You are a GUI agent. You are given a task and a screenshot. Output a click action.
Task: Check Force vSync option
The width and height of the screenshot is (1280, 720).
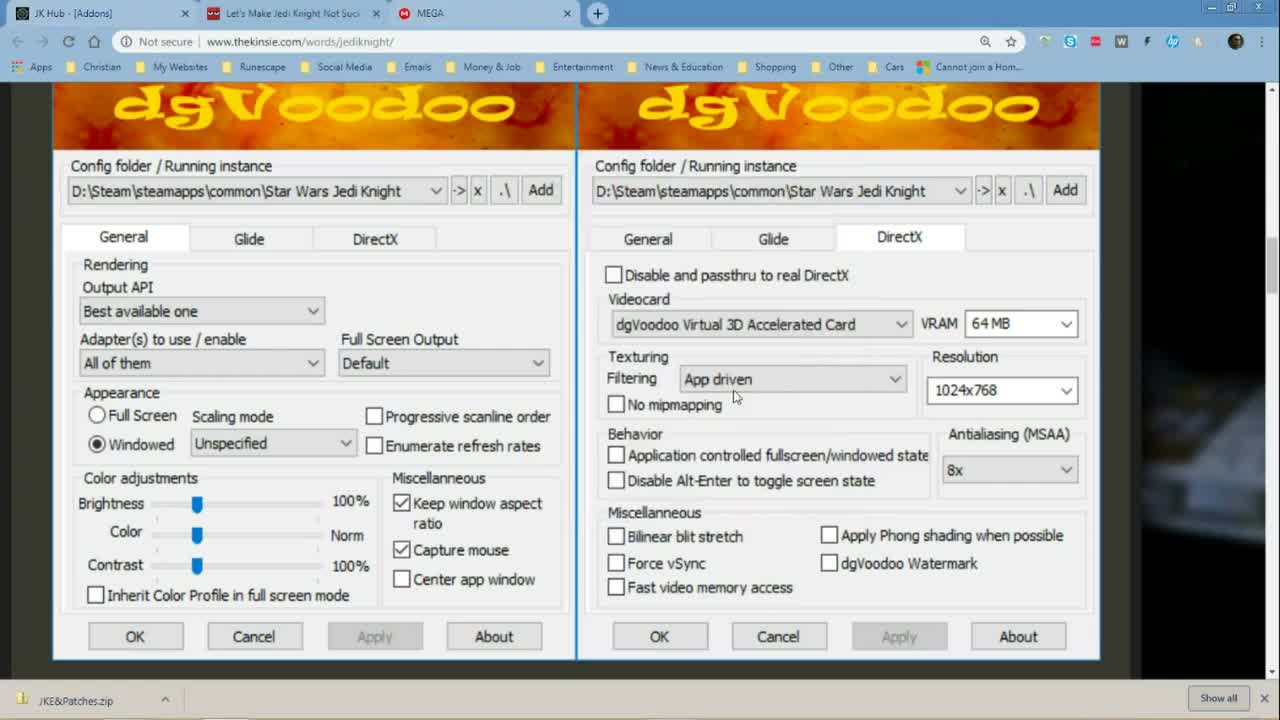[616, 563]
